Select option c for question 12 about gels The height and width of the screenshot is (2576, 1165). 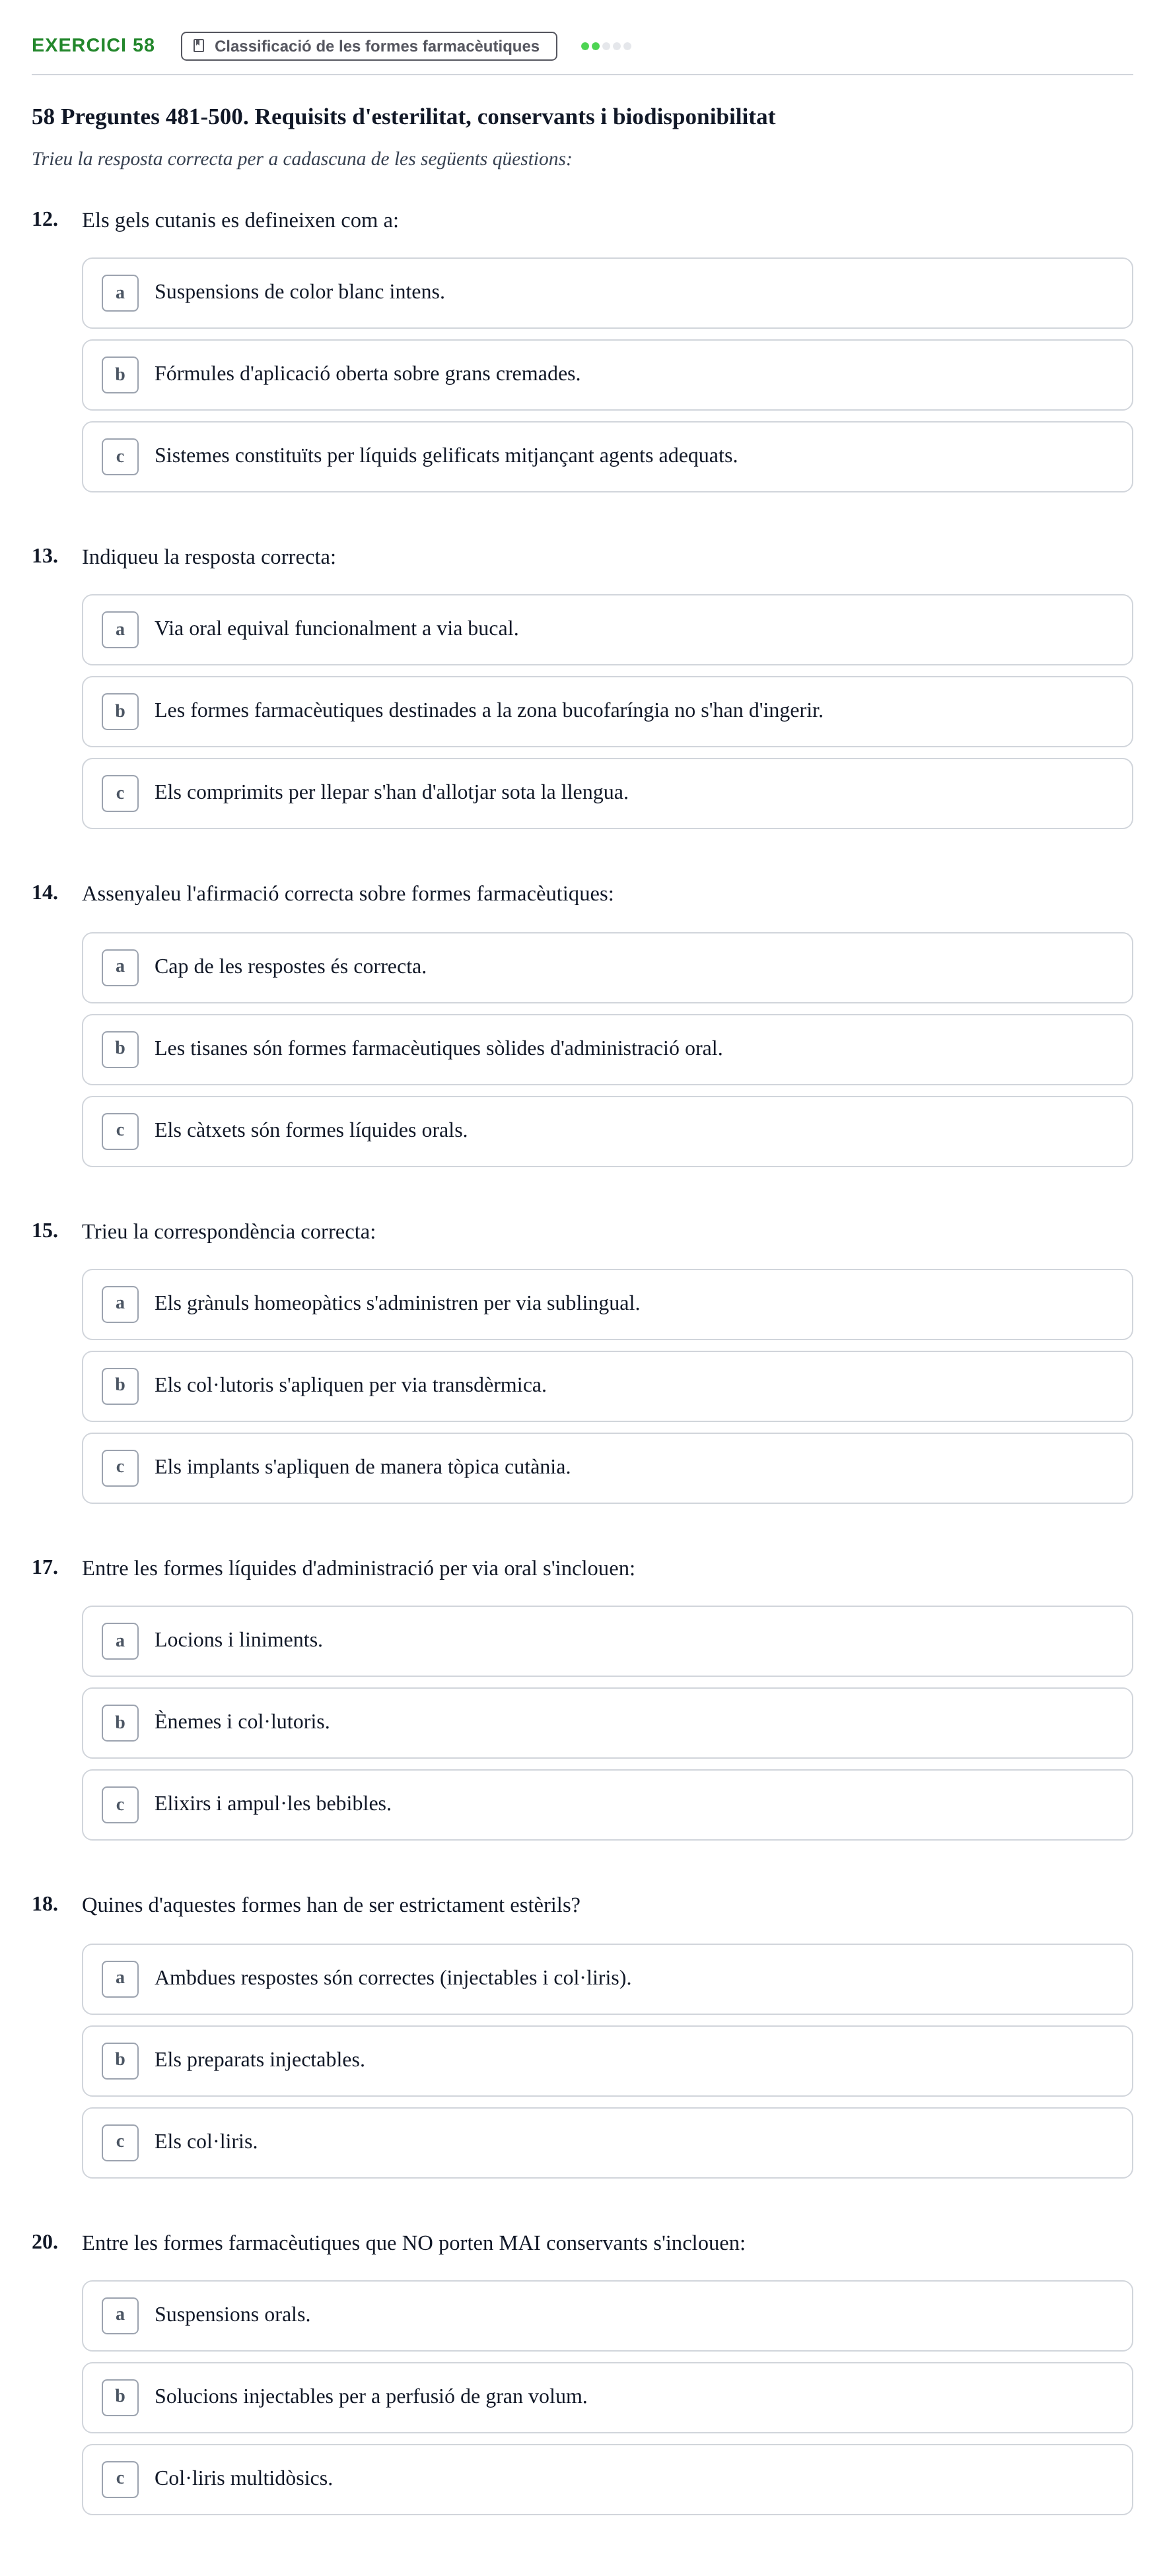tap(607, 457)
